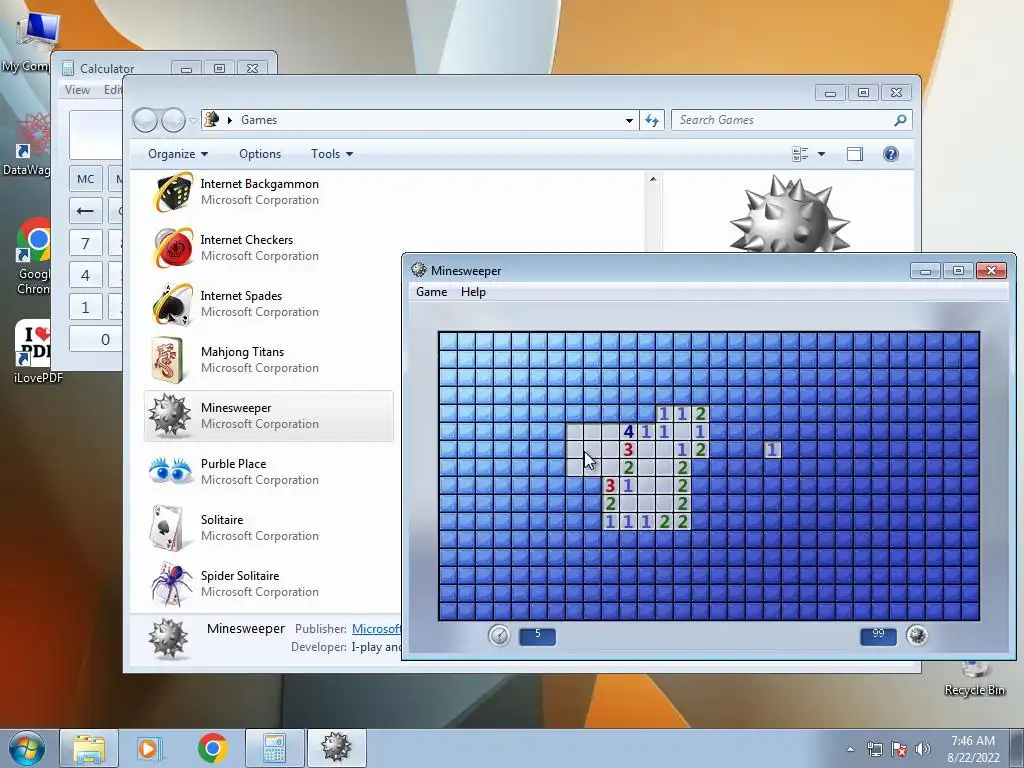Screen dimensions: 1024x768
Task: Expand the Organize dropdown in Games window
Action: click(178, 154)
